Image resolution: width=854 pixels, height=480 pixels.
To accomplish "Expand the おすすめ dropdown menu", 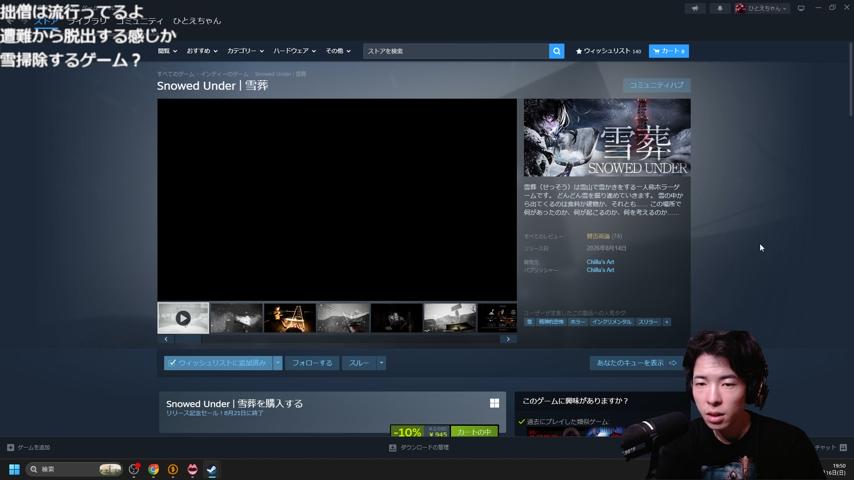I will tap(202, 51).
